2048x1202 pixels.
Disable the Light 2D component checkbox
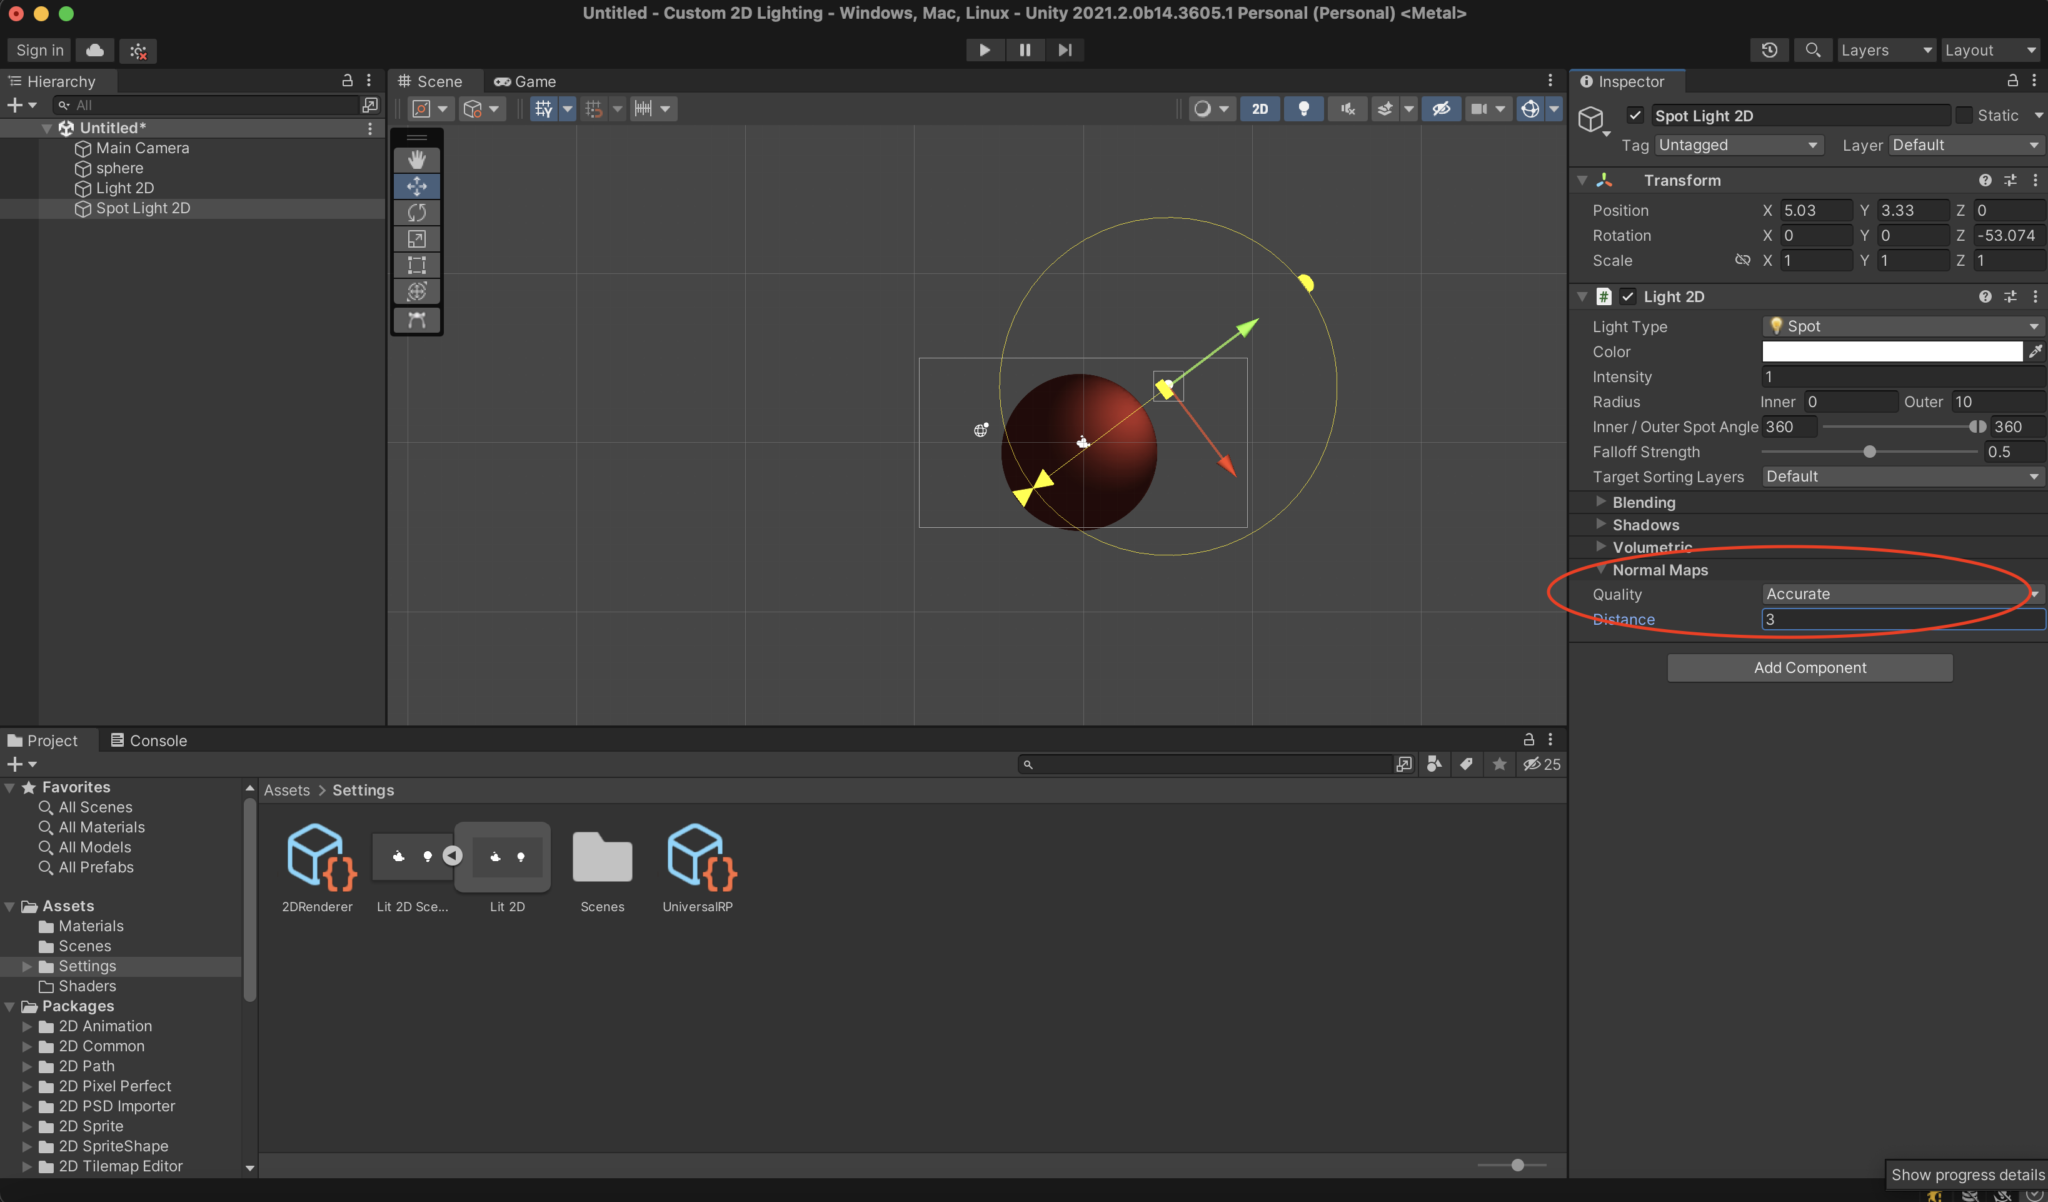click(x=1628, y=296)
